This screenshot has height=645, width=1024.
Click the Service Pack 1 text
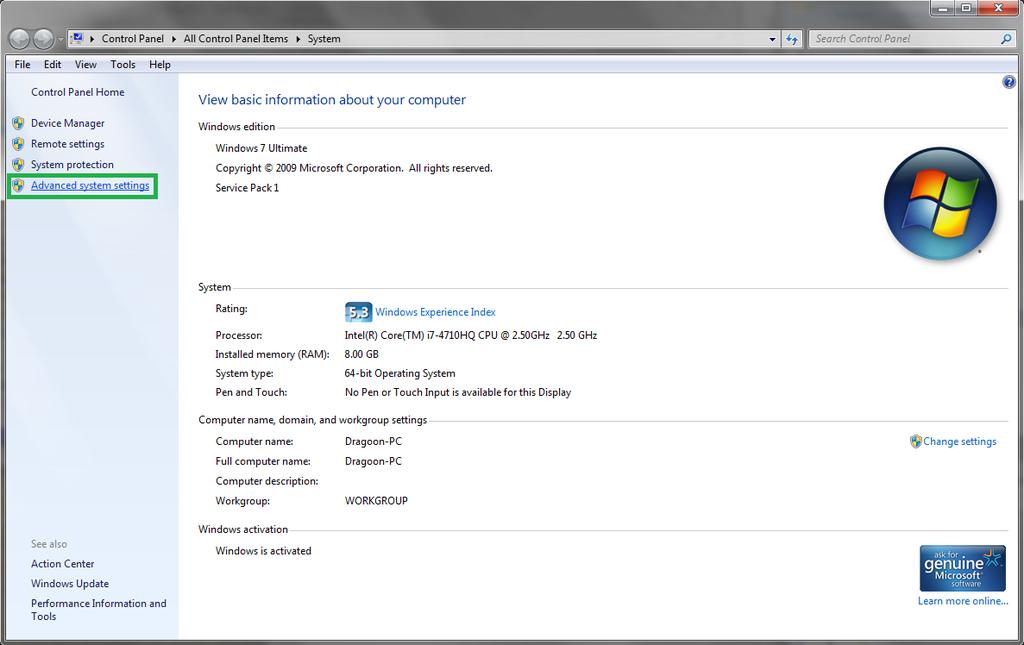pyautogui.click(x=247, y=187)
